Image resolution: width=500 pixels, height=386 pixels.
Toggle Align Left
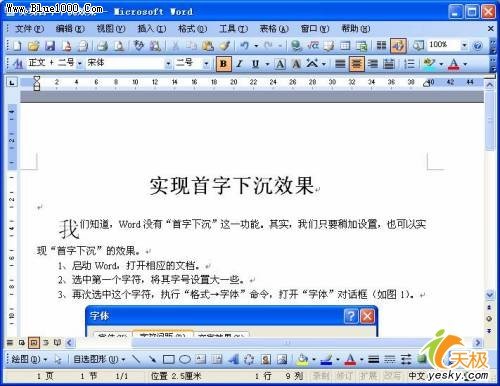pyautogui.click(x=340, y=63)
